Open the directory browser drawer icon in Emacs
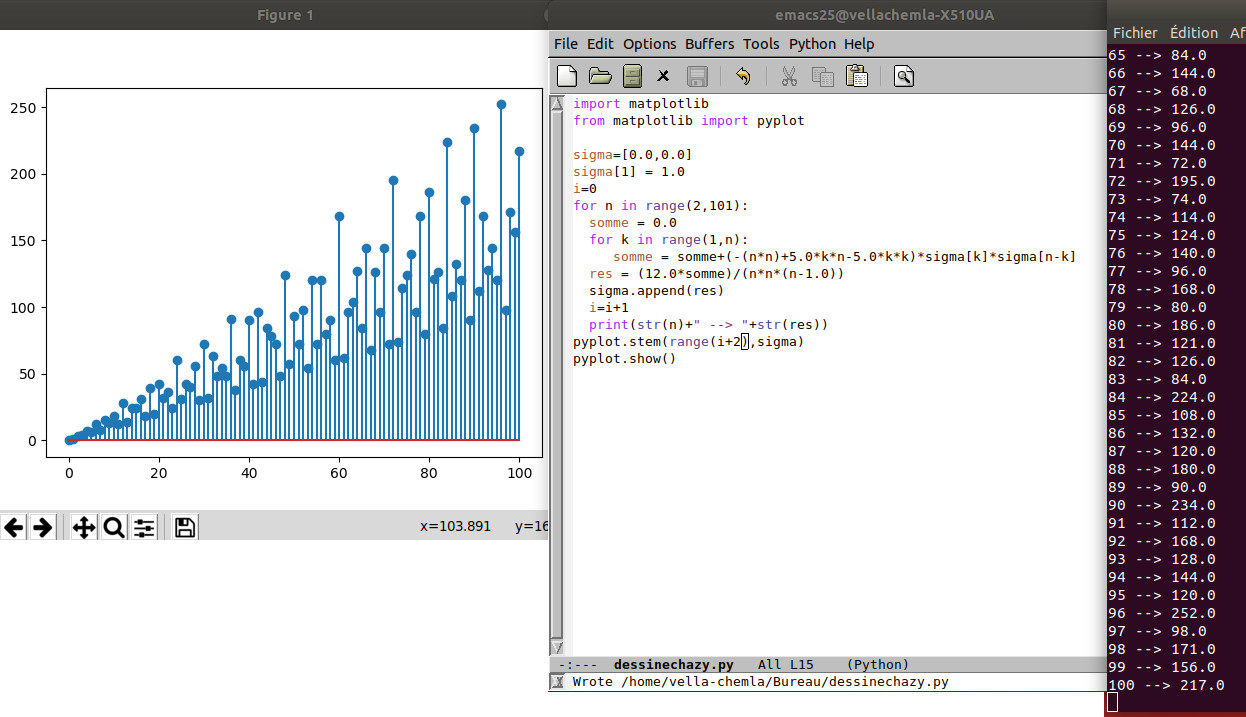 pos(632,76)
